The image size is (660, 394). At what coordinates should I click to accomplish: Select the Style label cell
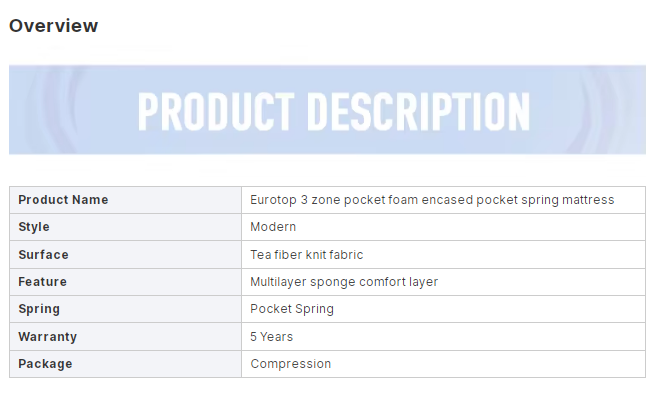pyautogui.click(x=125, y=227)
